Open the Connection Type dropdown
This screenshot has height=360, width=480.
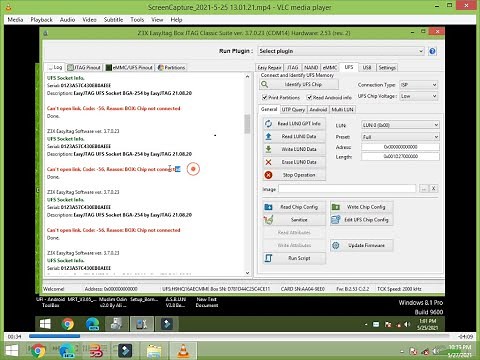pos(419,85)
